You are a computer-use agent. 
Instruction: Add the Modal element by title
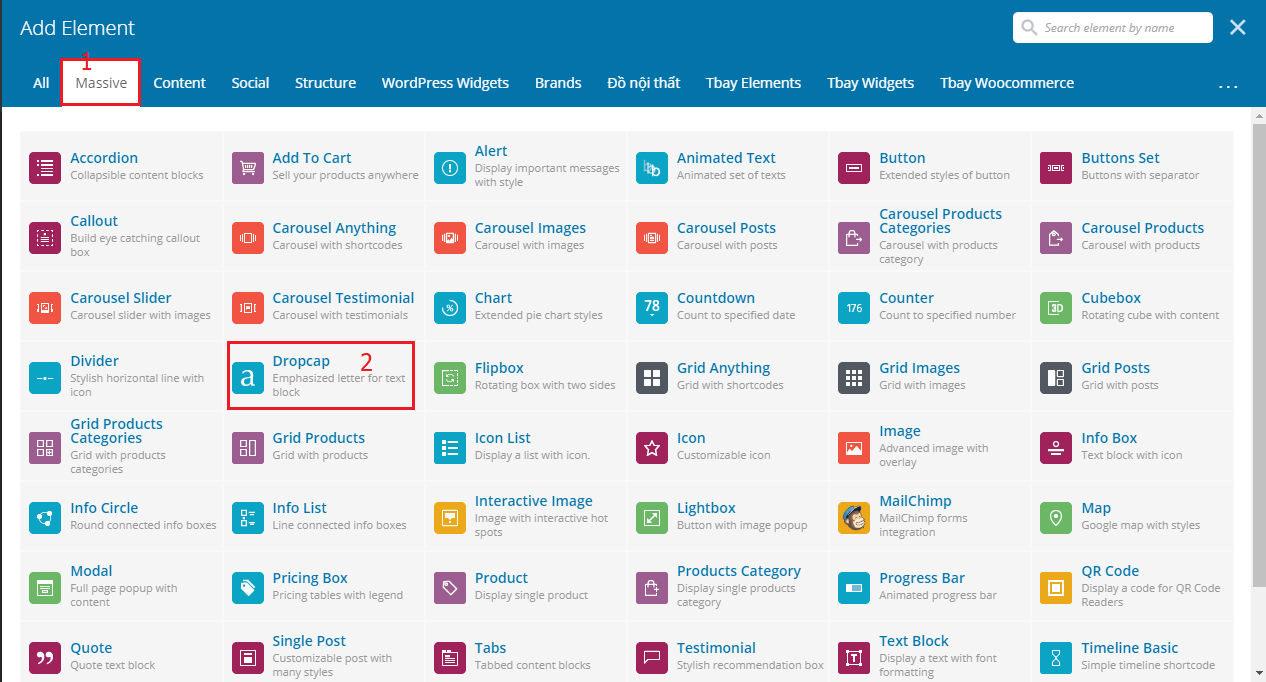pos(91,571)
